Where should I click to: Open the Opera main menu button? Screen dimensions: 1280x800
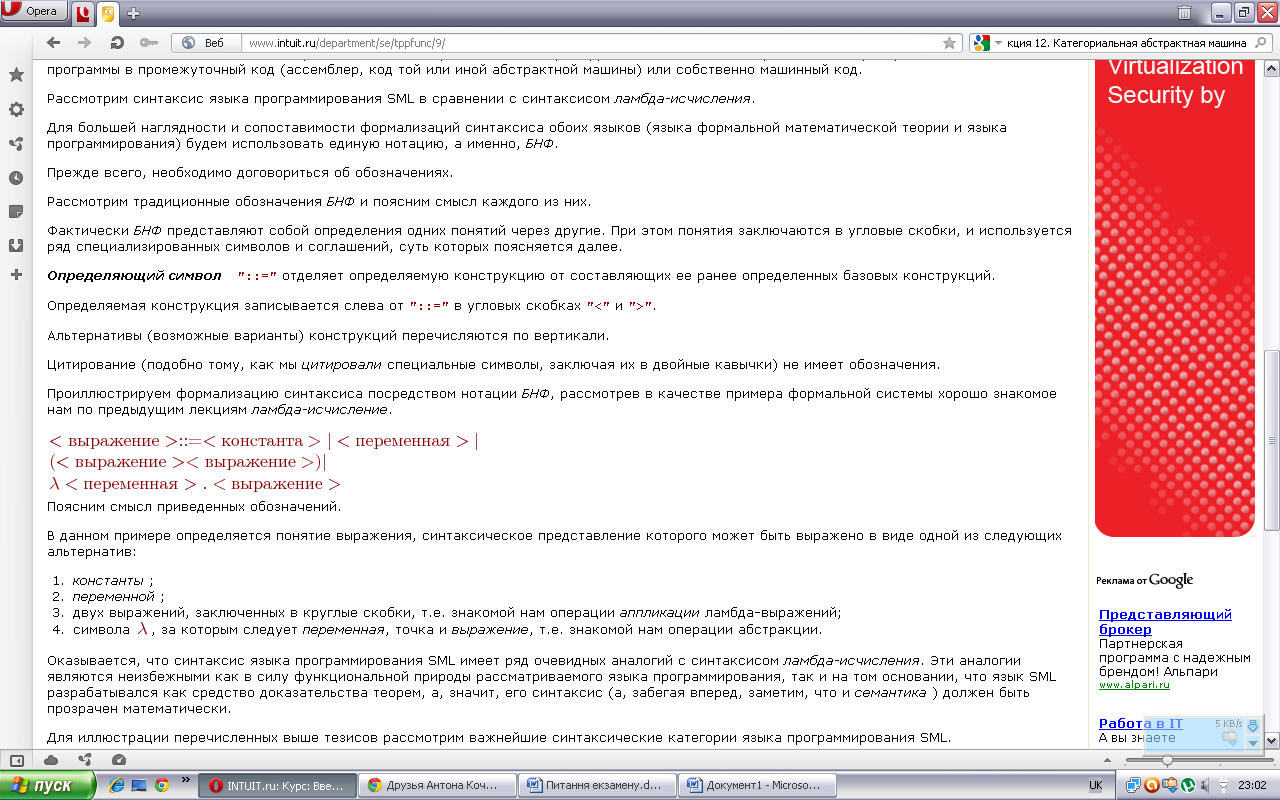tap(34, 12)
